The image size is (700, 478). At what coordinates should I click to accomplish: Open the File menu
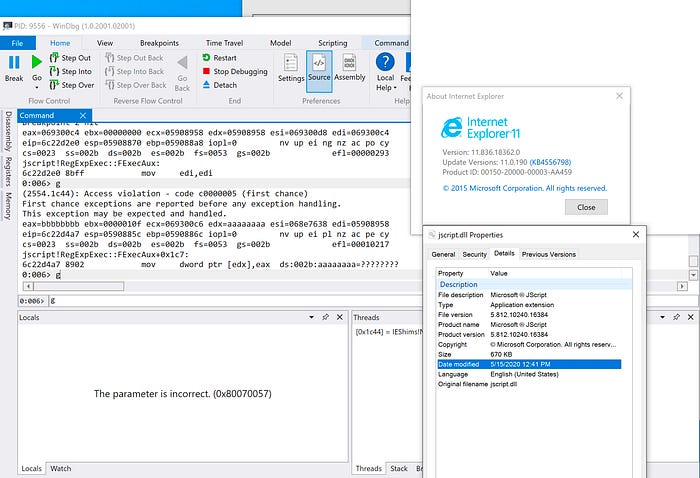pos(17,43)
